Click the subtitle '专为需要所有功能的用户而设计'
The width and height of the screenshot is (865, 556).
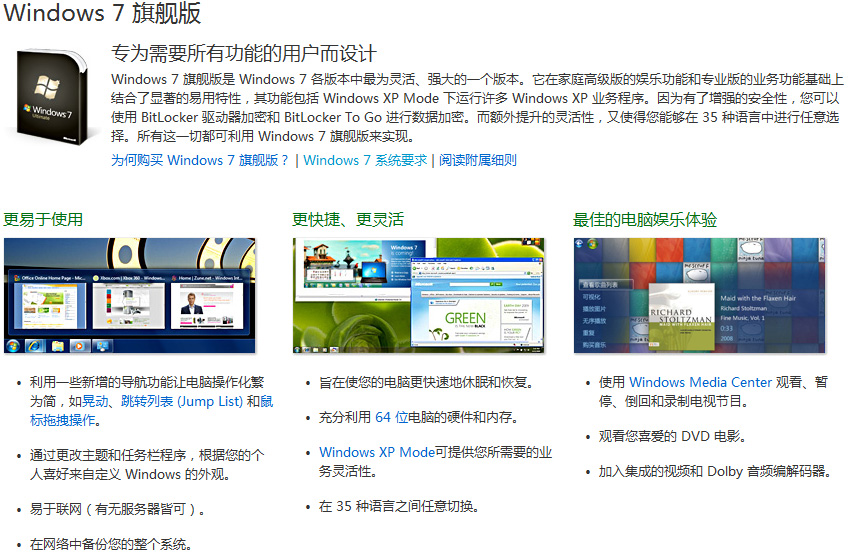pyautogui.click(x=244, y=54)
